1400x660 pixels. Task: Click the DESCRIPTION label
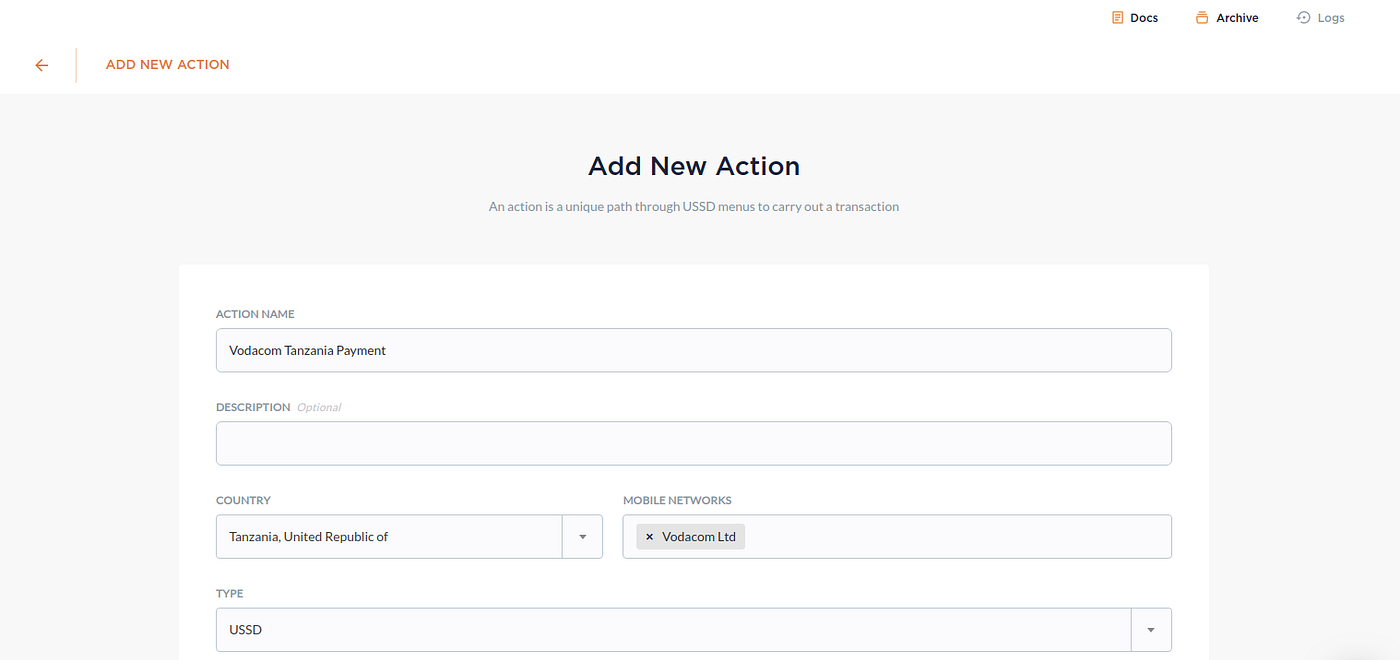[253, 407]
